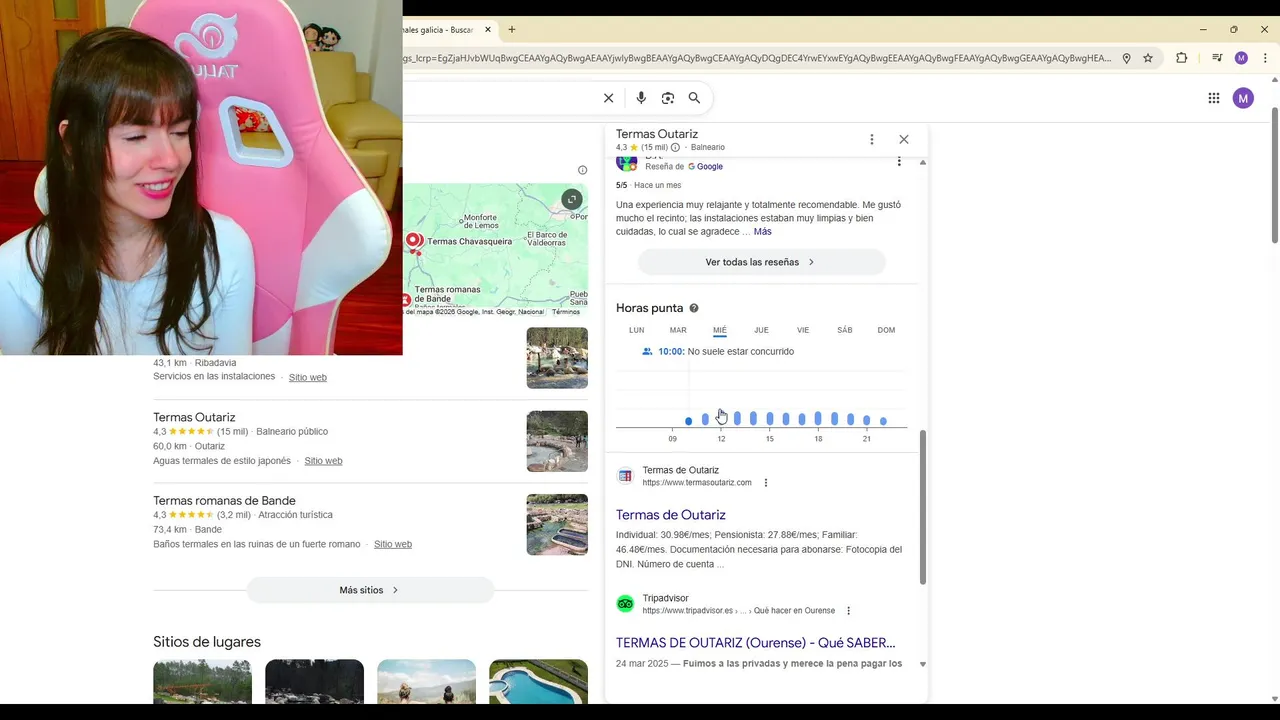The image size is (1280, 720).
Task: Select the SÁB day tab
Action: (845, 330)
